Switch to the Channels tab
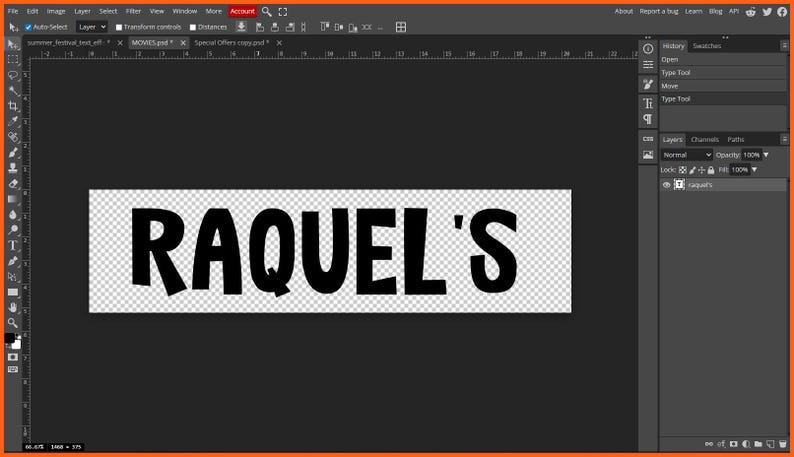The width and height of the screenshot is (794, 457). (704, 139)
